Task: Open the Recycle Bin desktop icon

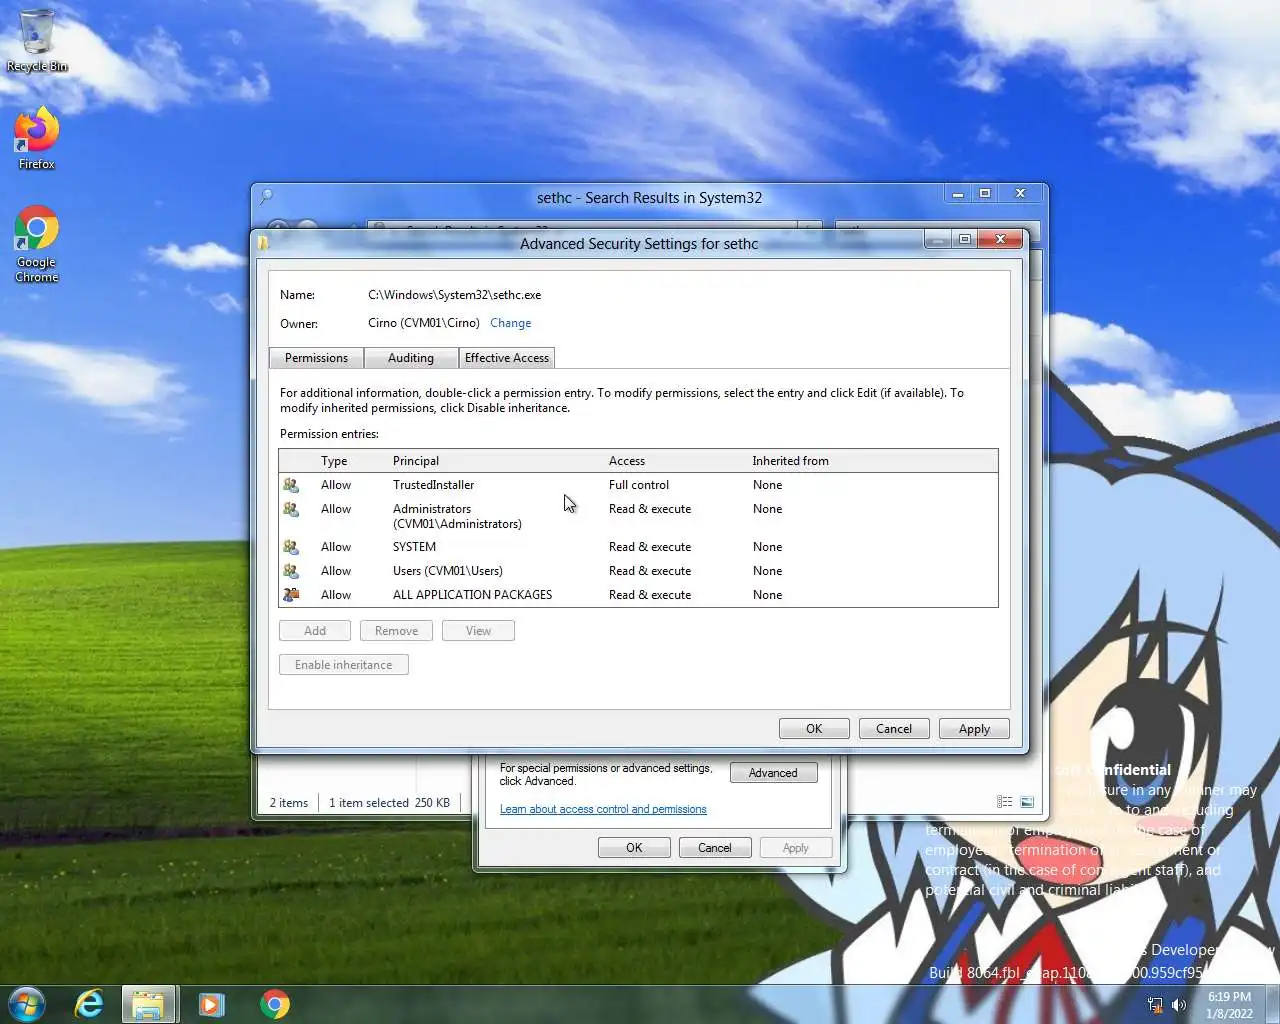Action: click(37, 40)
